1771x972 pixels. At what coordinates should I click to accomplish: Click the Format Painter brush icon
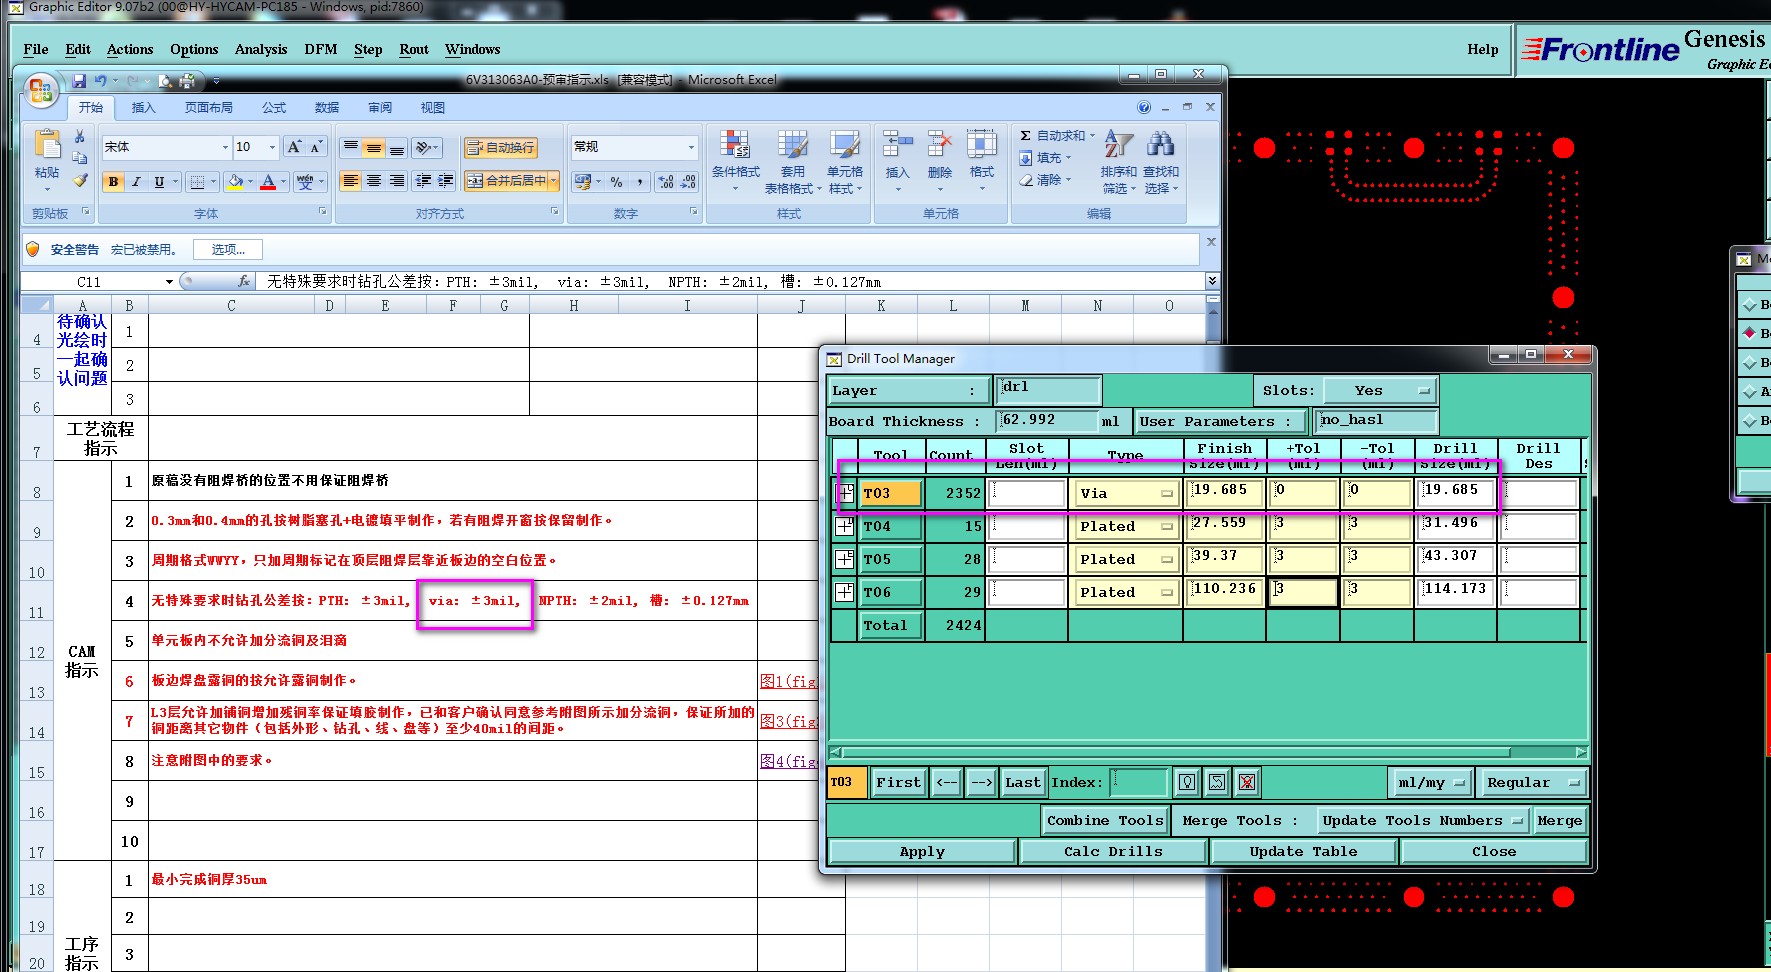pos(80,180)
